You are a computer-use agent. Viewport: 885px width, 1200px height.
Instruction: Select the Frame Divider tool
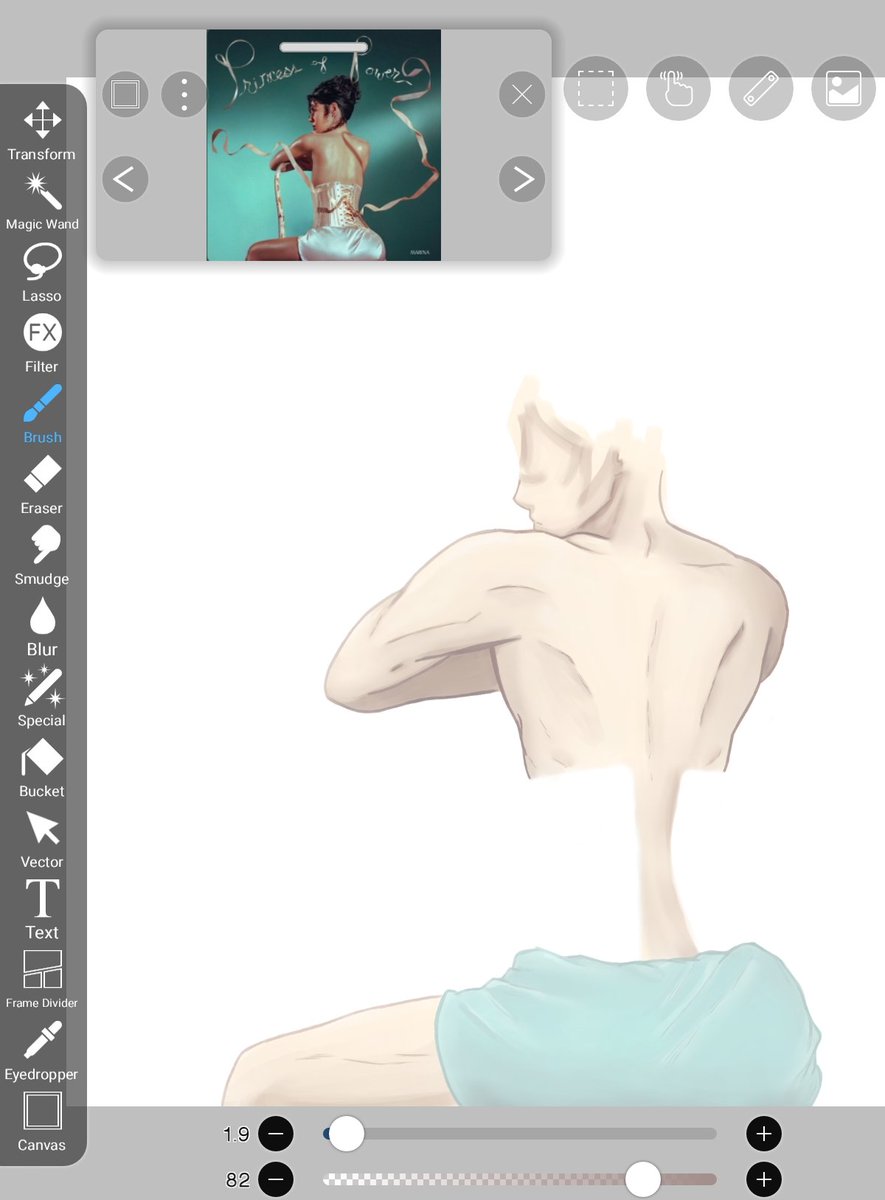click(41, 968)
